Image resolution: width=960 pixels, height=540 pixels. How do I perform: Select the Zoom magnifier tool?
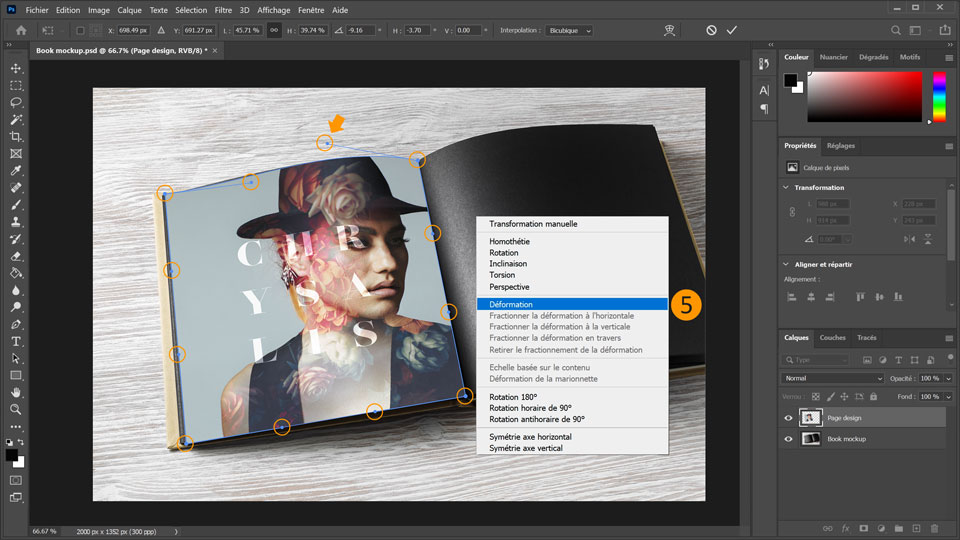pos(16,409)
